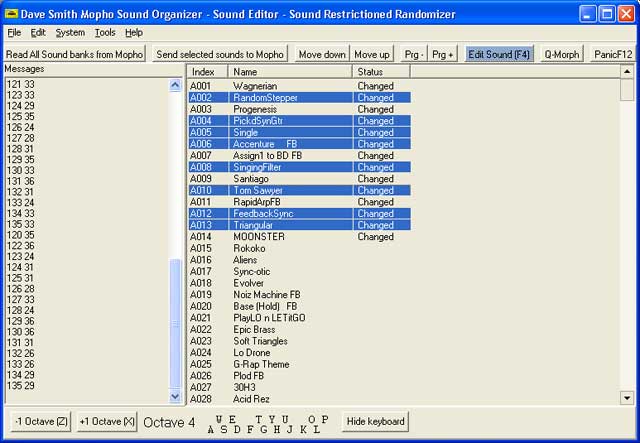The image size is (640, 443).
Task: Sort list by Status column header
Action: (381, 71)
